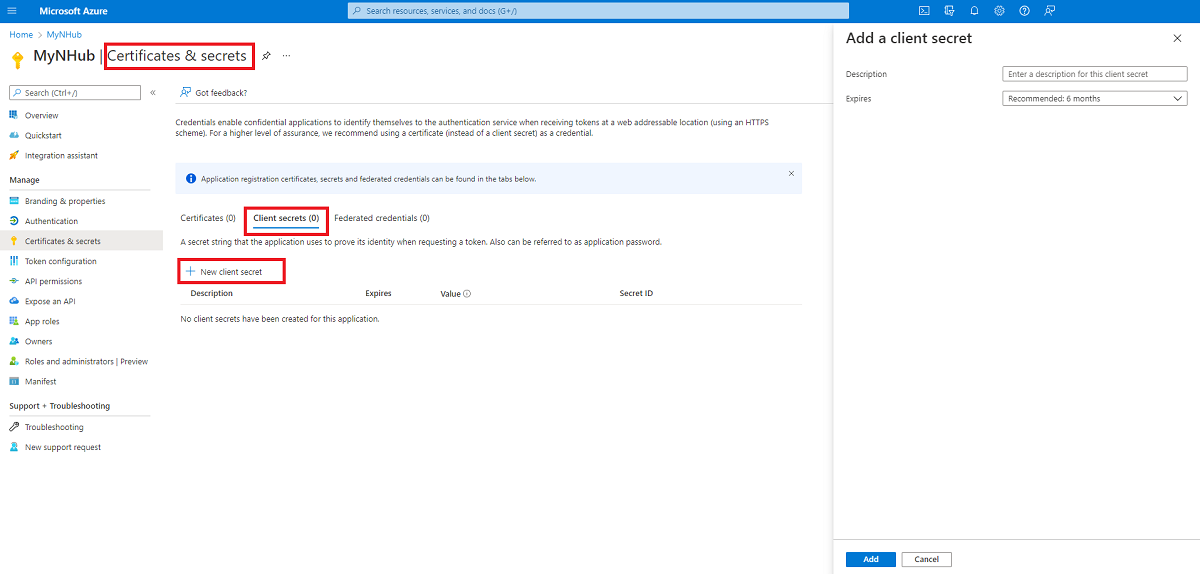Click the App roles icon
Screen dimensions: 1200x574
click(x=14, y=321)
